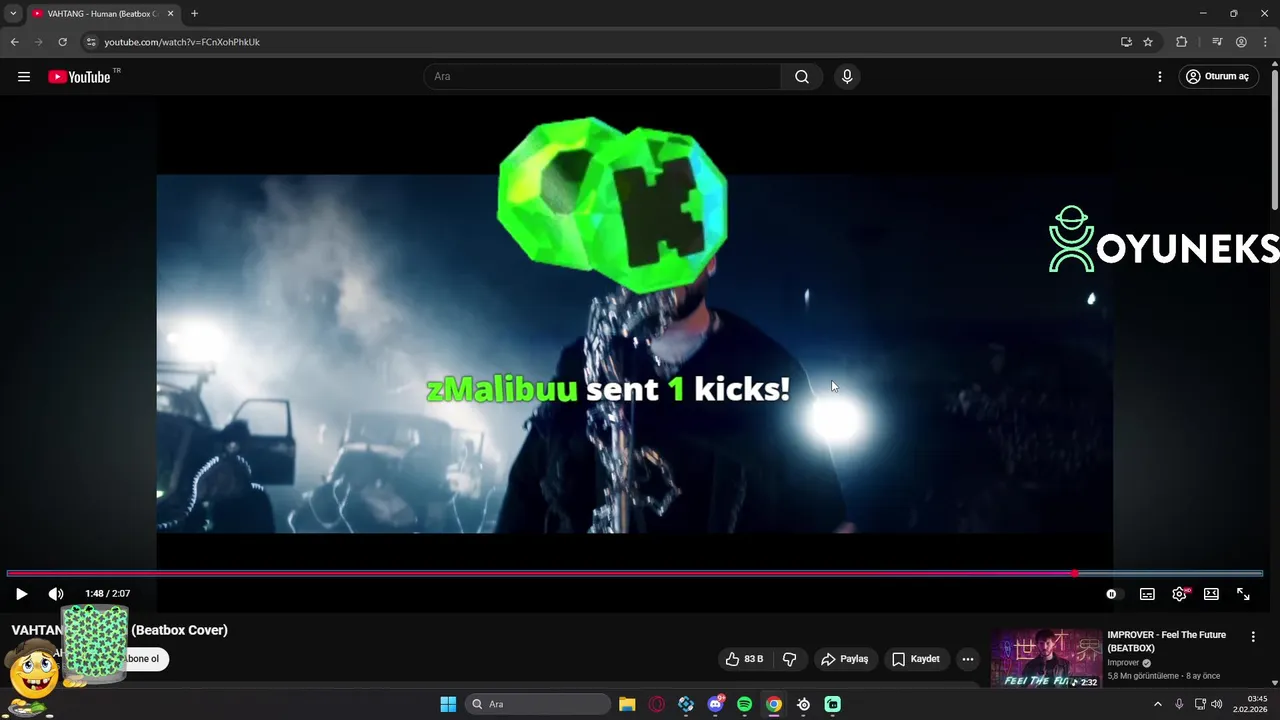Viewport: 1280px width, 720px height.
Task: Open options menu for IMPROVER suggested video
Action: click(1253, 637)
